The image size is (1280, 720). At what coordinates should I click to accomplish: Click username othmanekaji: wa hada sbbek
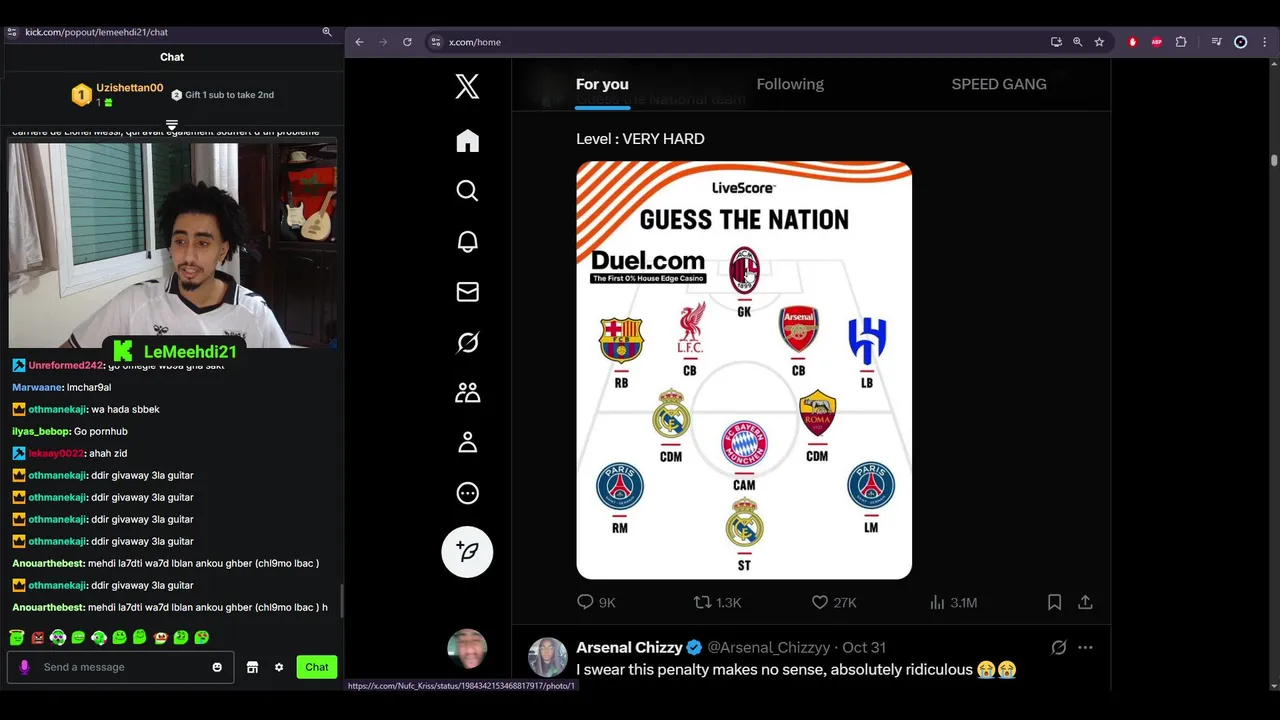point(57,409)
